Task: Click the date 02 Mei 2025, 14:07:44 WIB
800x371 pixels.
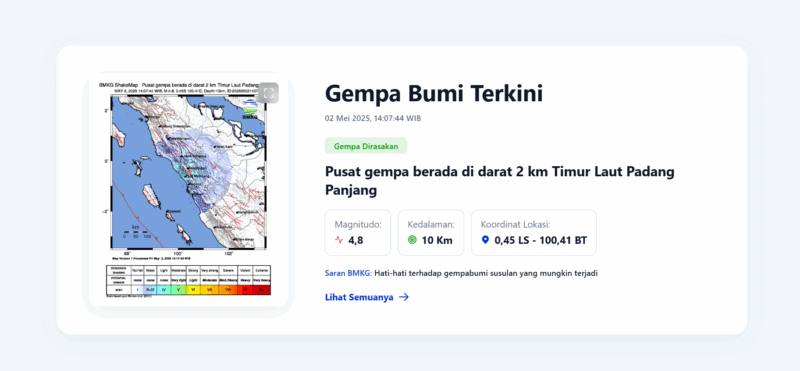Action: pyautogui.click(x=373, y=118)
